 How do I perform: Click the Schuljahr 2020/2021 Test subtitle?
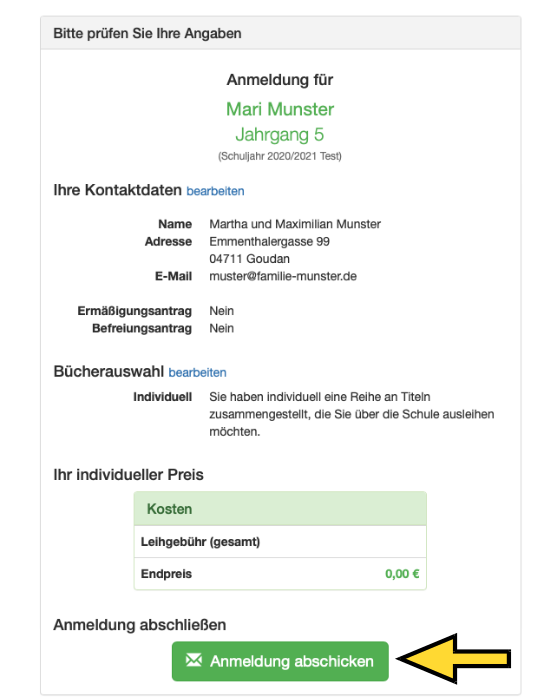click(x=280, y=156)
